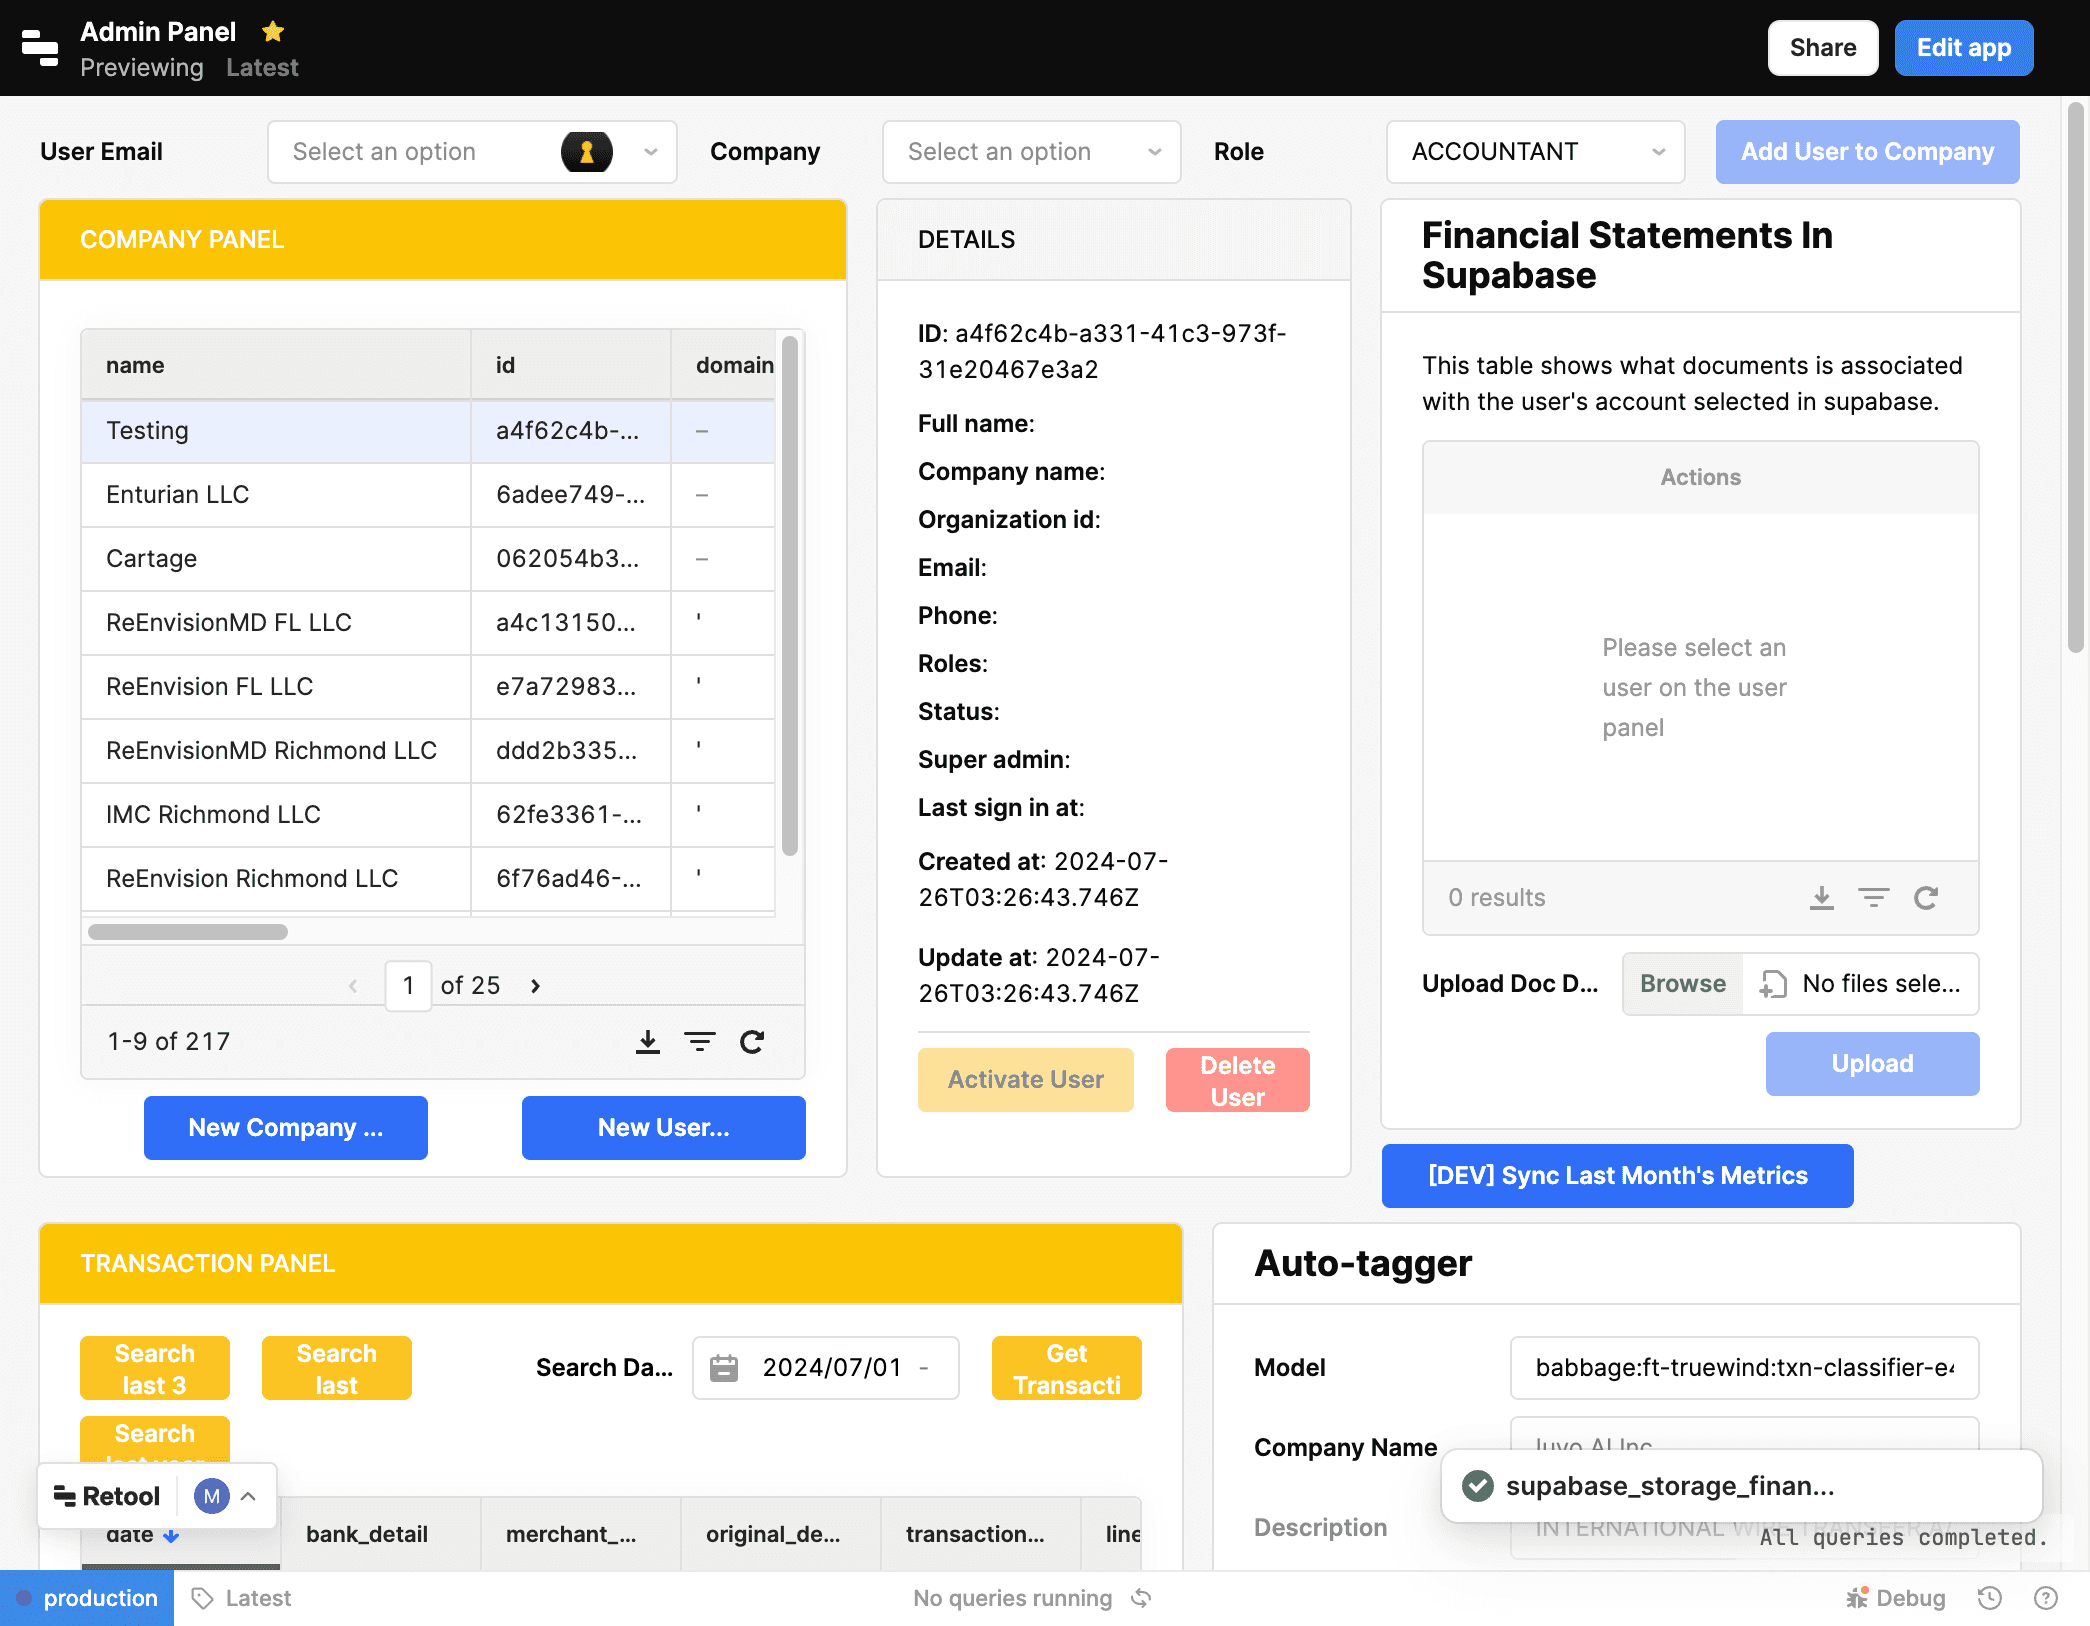Open the User Email selection dropdown
Viewport: 2090px width, 1626px height.
(471, 151)
